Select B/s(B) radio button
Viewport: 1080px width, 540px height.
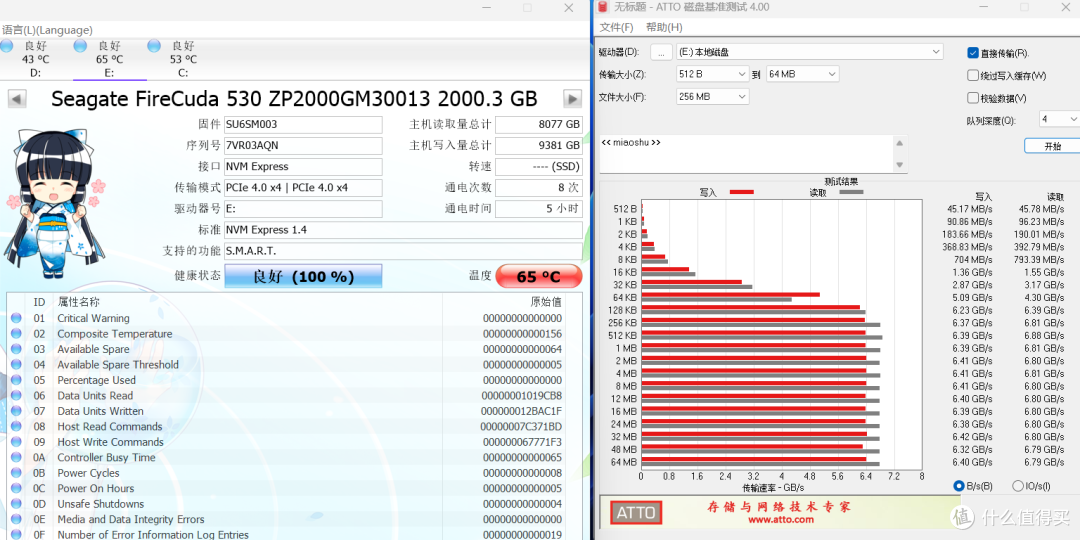(958, 486)
